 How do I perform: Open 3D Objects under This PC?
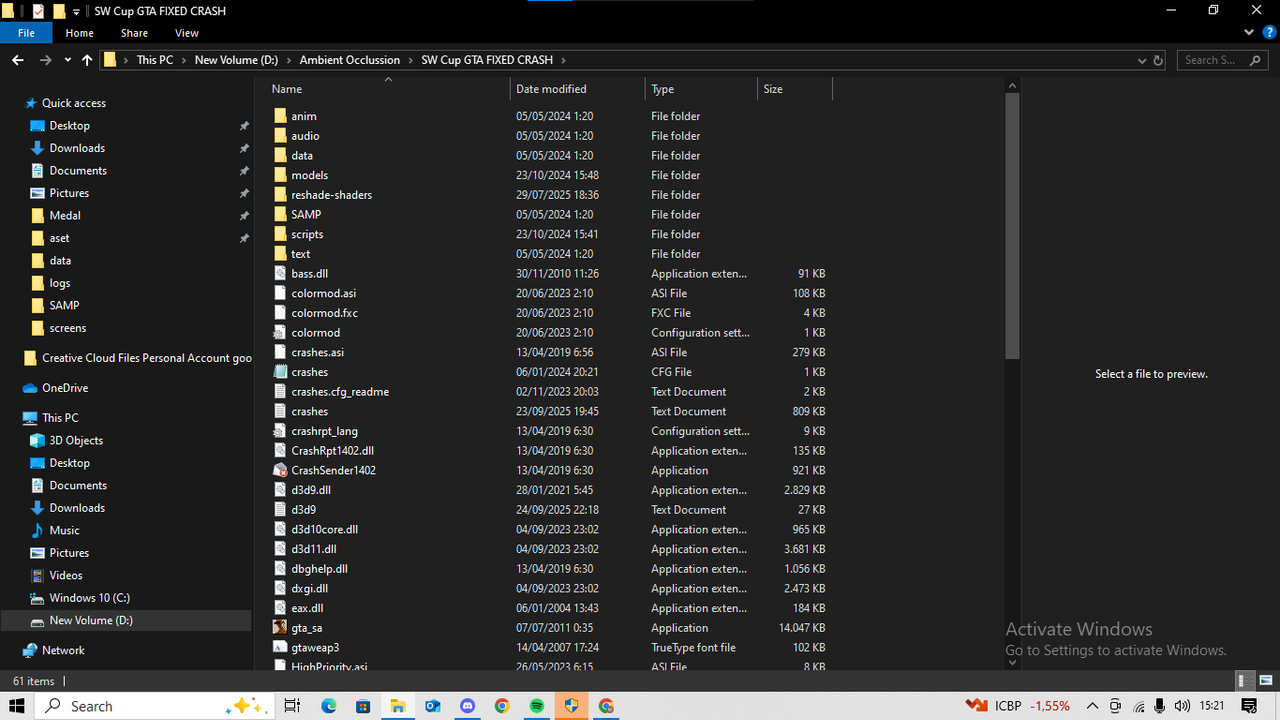[76, 440]
